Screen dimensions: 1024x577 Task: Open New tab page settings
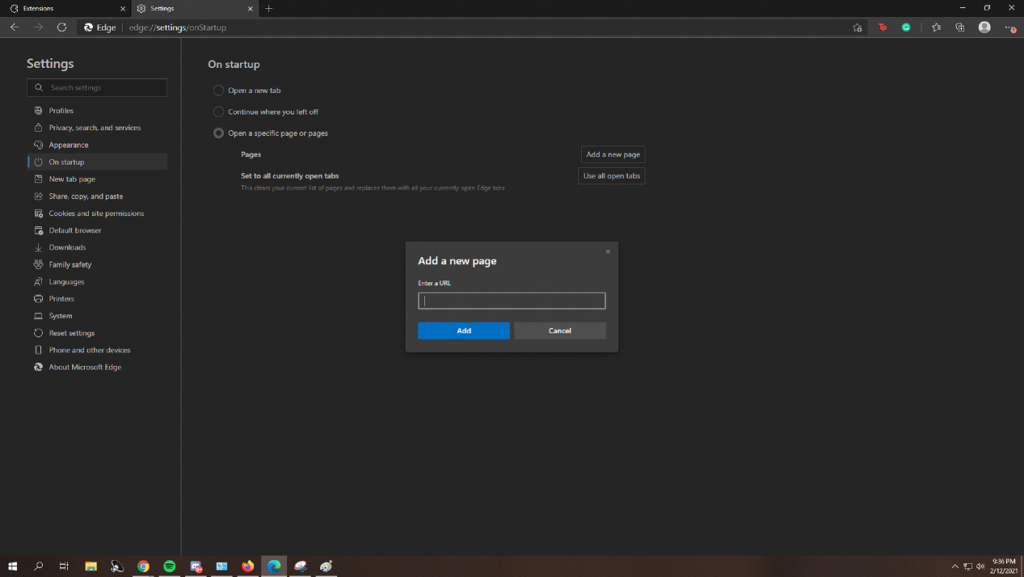coord(97,179)
